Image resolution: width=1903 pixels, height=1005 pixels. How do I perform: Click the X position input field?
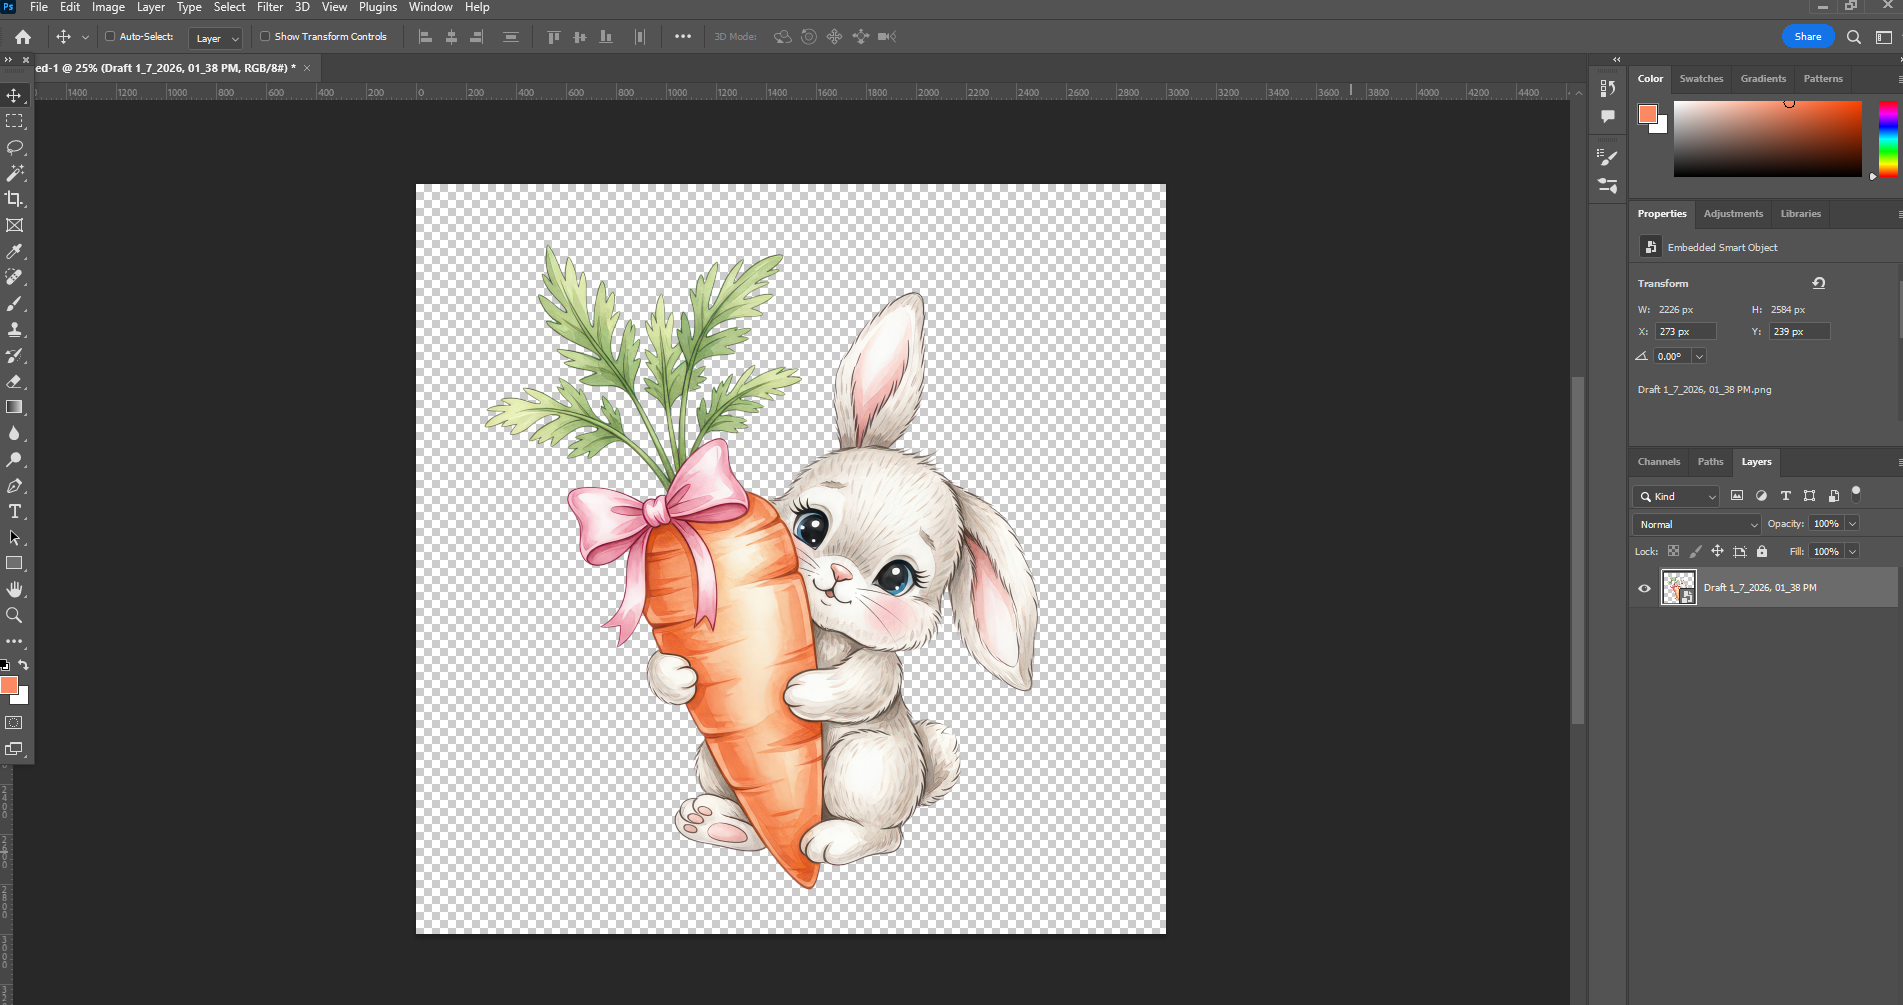tap(1685, 332)
